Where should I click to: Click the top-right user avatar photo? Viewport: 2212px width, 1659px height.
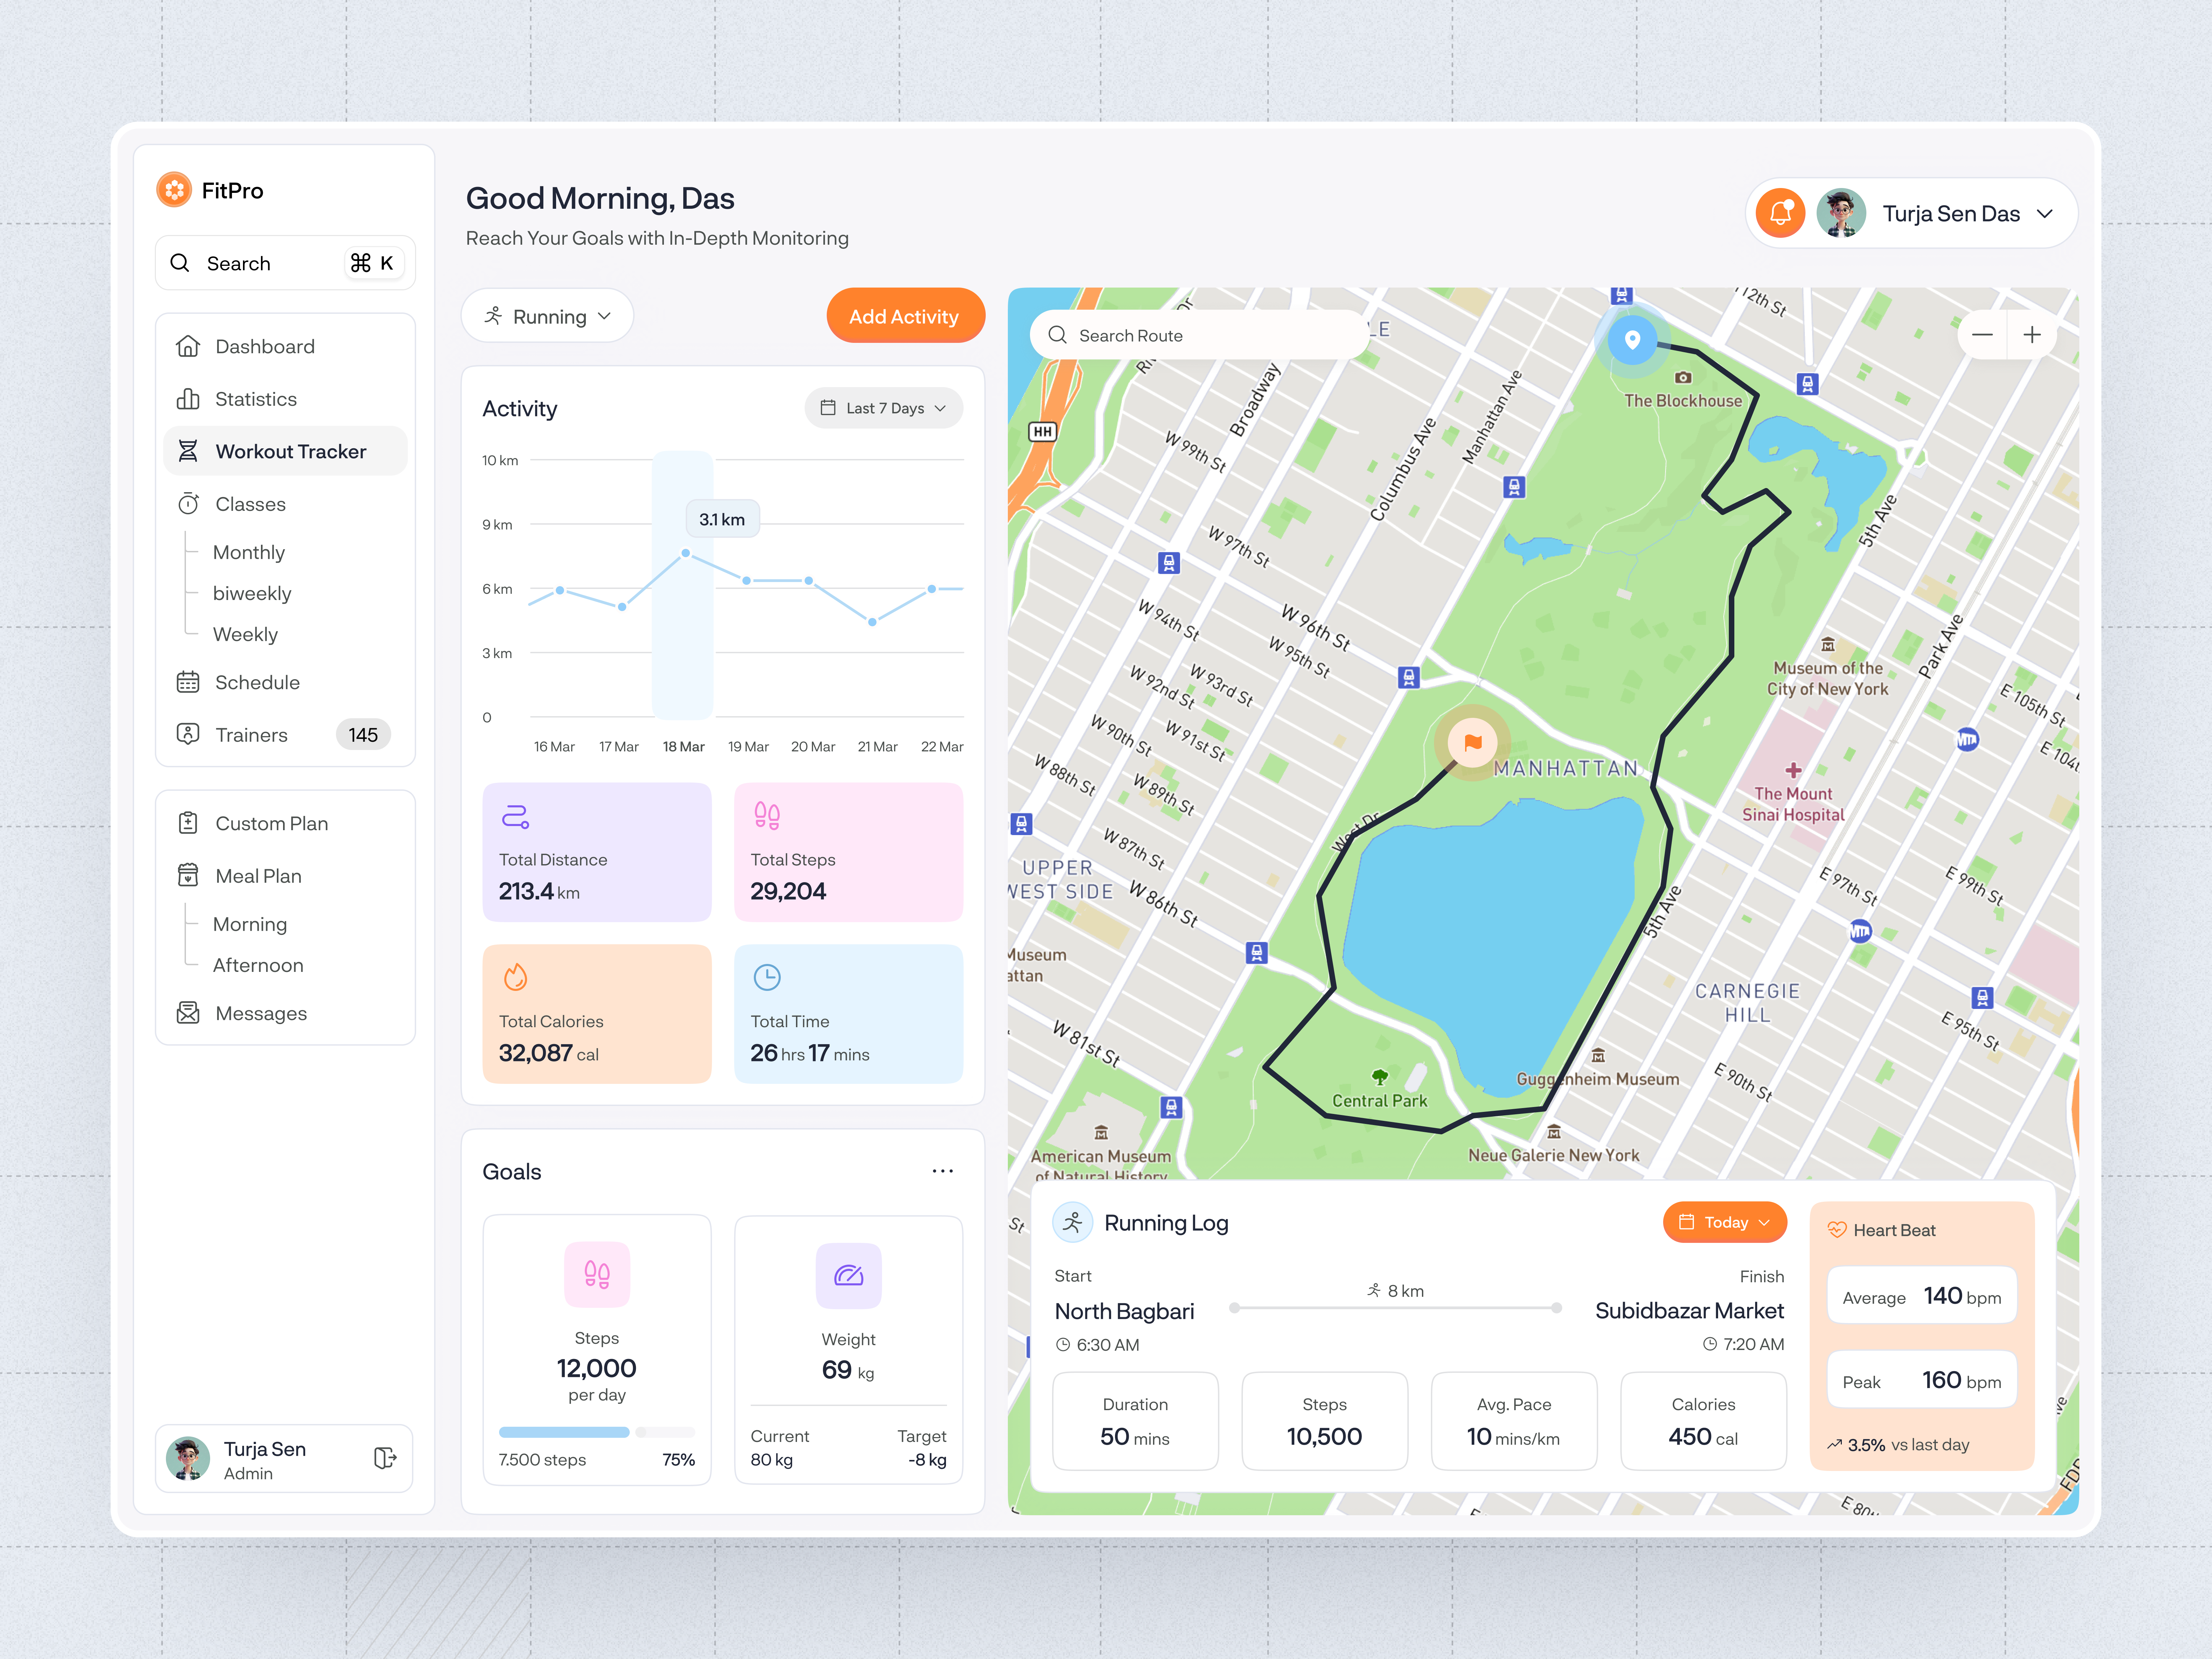coord(1841,213)
